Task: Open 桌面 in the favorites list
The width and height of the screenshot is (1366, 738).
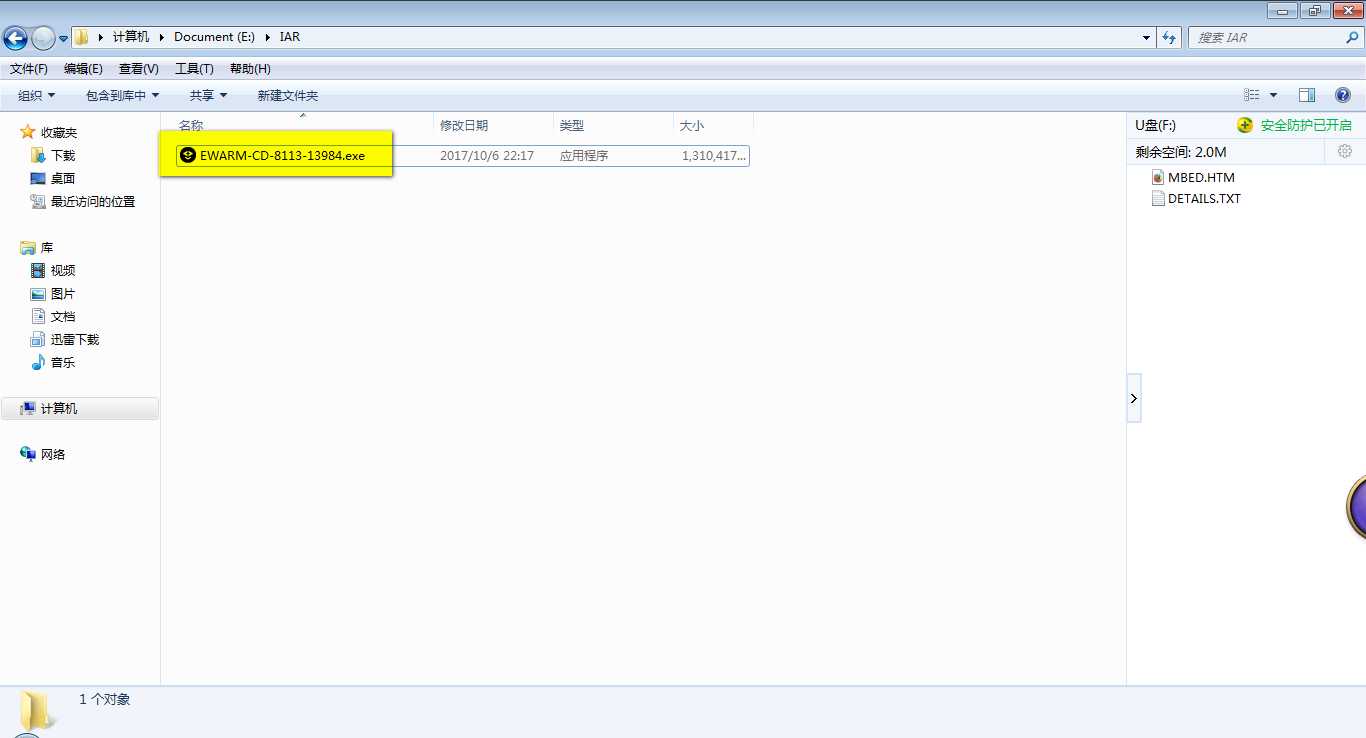Action: [x=63, y=178]
